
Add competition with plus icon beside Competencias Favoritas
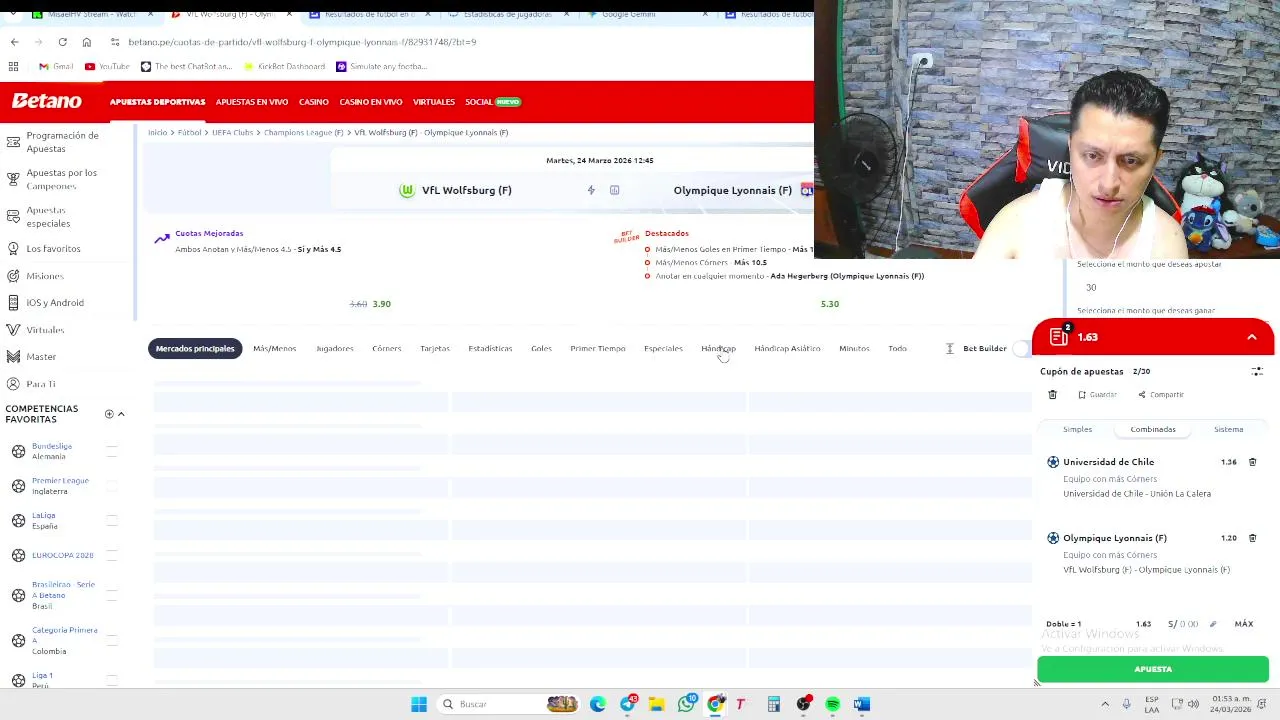pyautogui.click(x=109, y=414)
